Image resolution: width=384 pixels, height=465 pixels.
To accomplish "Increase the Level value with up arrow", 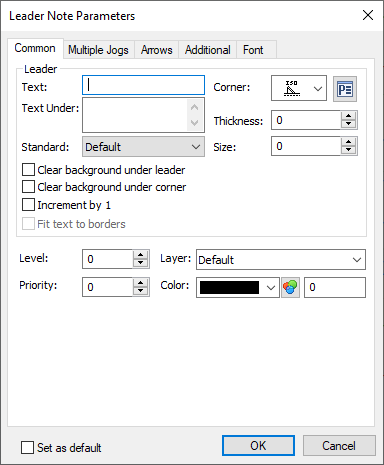I will (141, 255).
